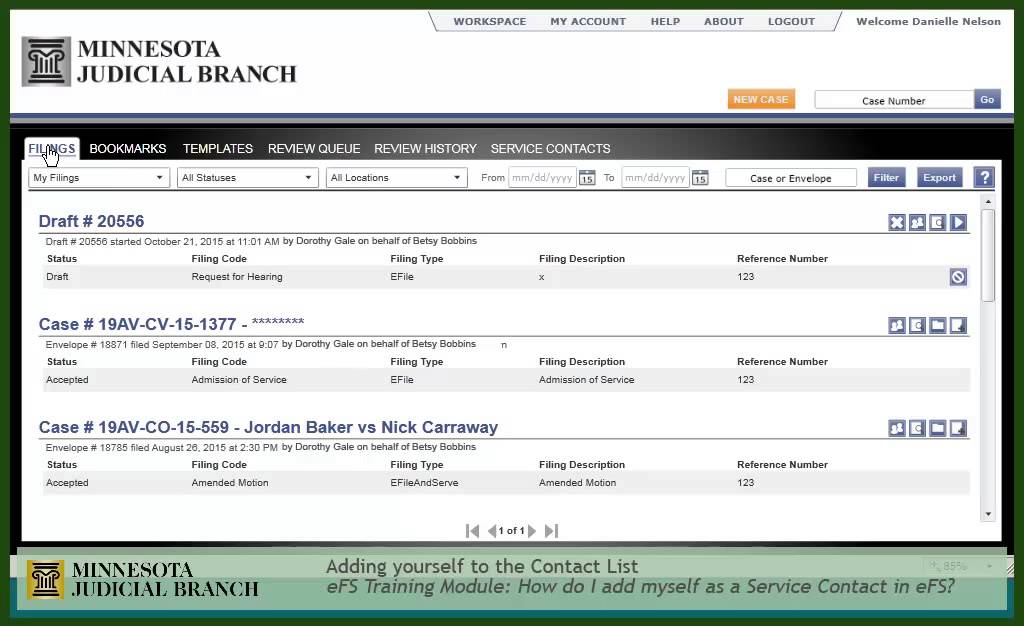The height and width of the screenshot is (626, 1024).
Task: View envelope details icon for Draft # 20556
Action: coord(938,223)
